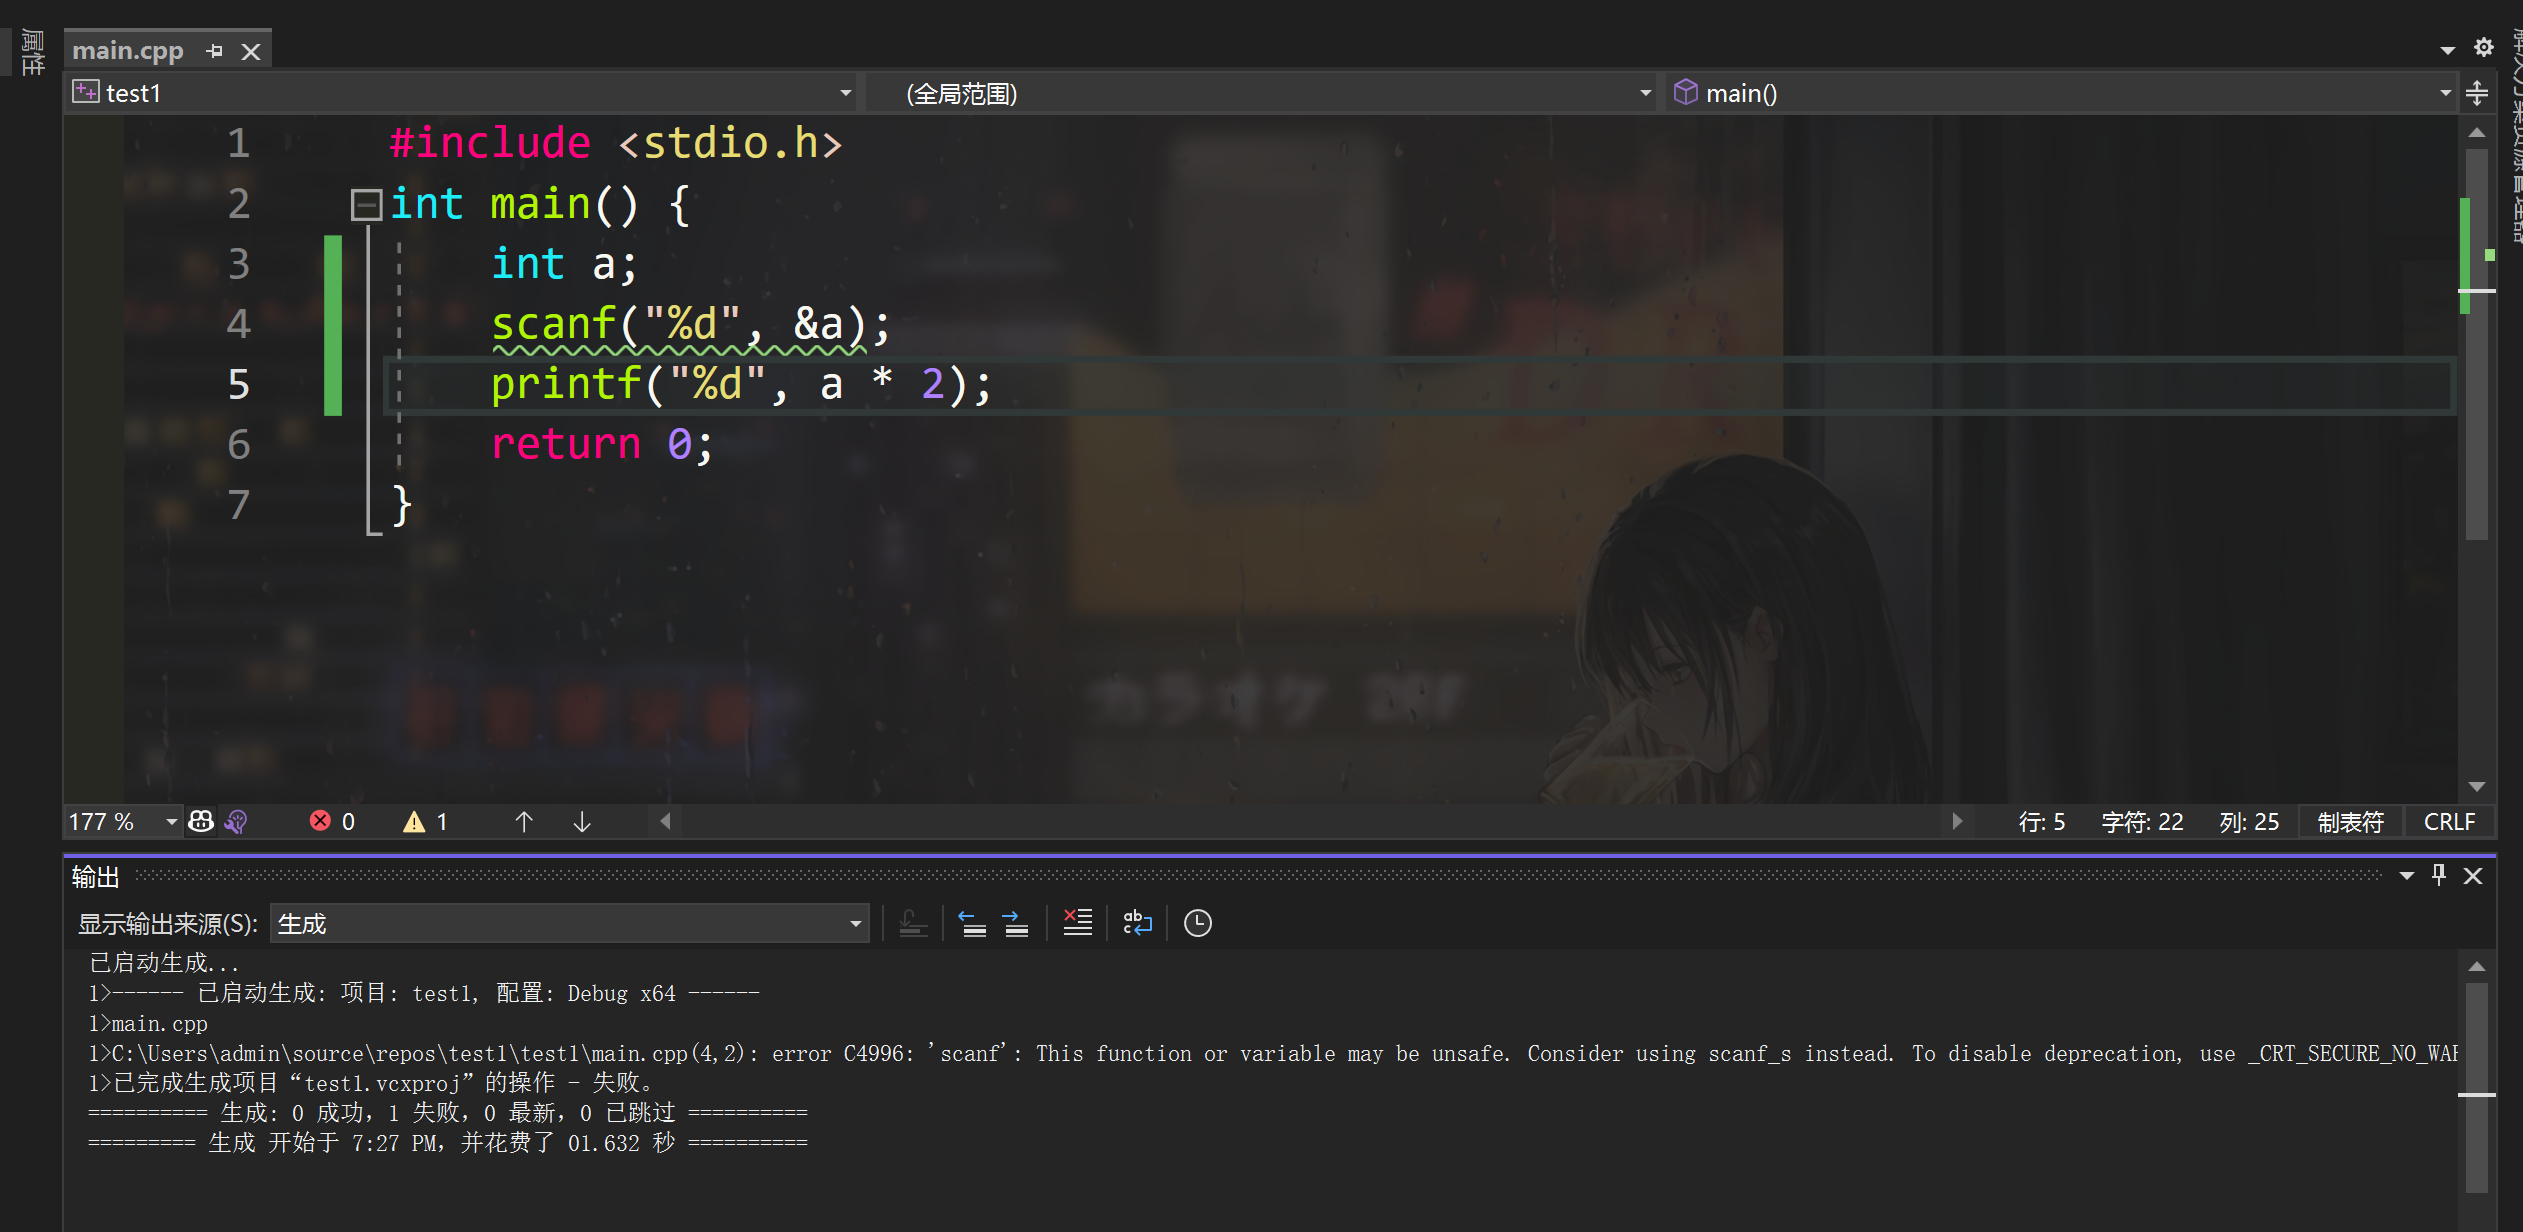Toggle pin on main.cpp tab
This screenshot has height=1232, width=2523.
(214, 50)
